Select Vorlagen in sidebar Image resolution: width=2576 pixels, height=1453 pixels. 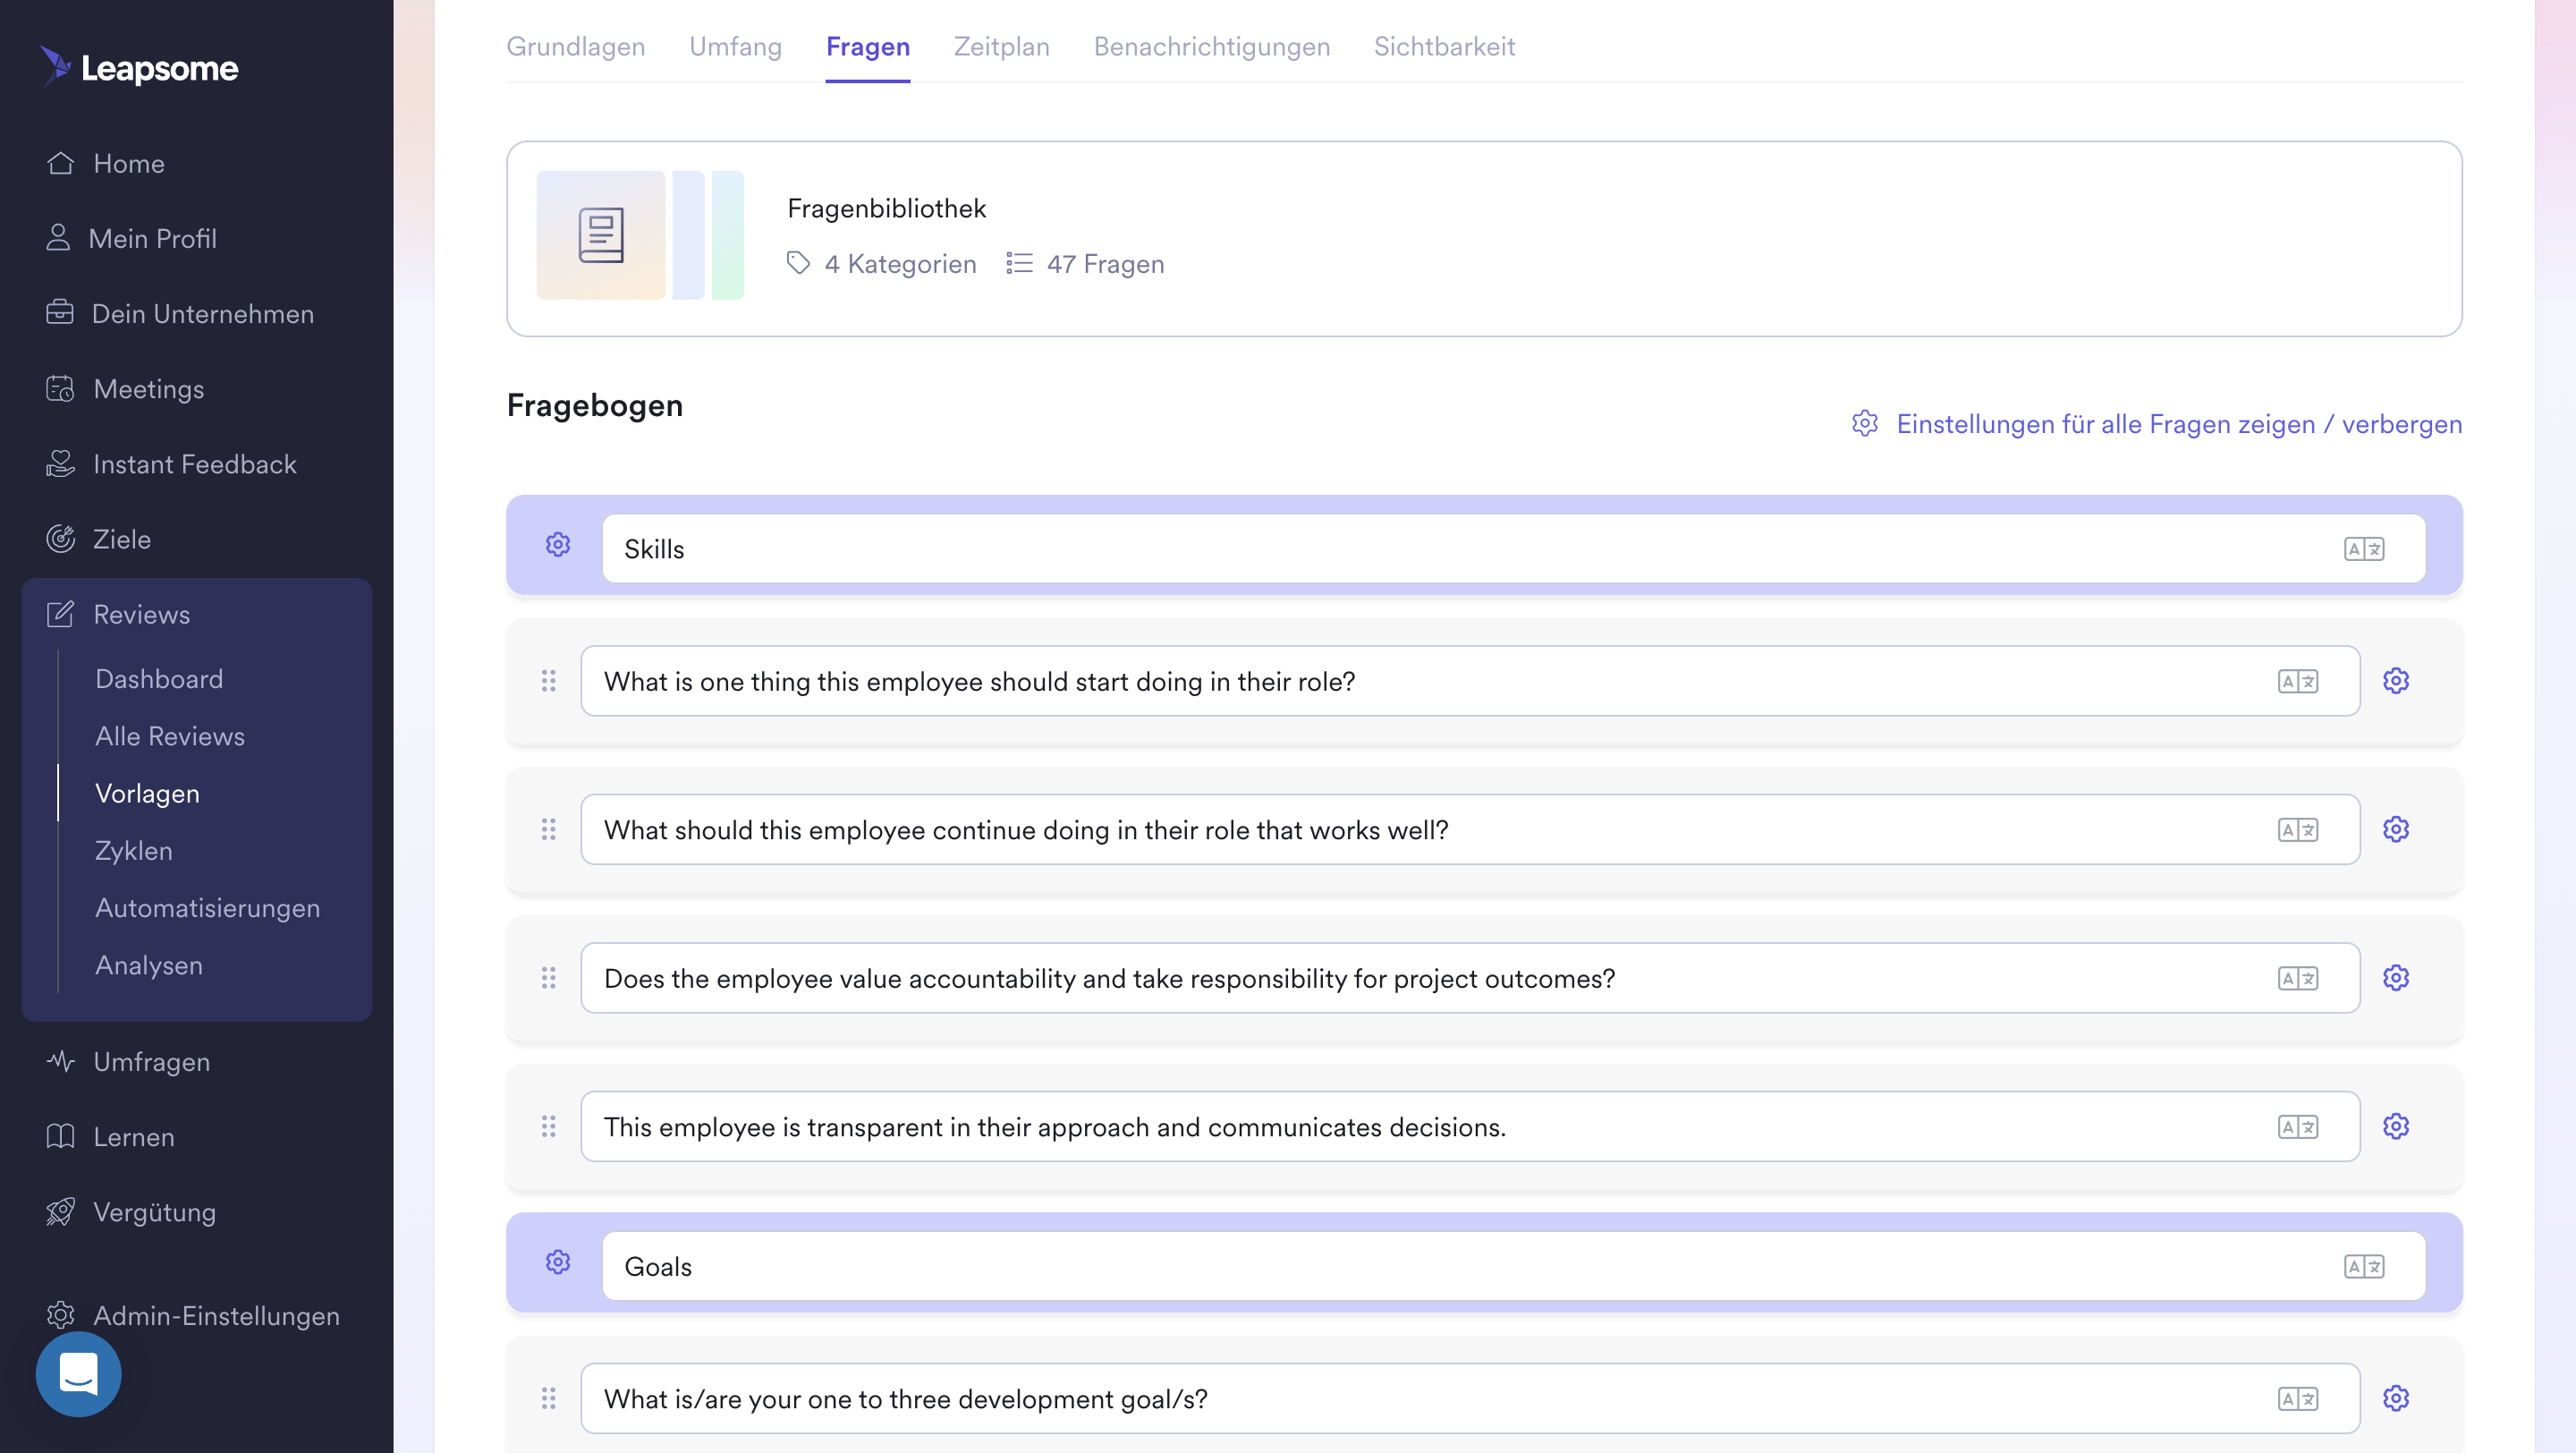[x=147, y=793]
